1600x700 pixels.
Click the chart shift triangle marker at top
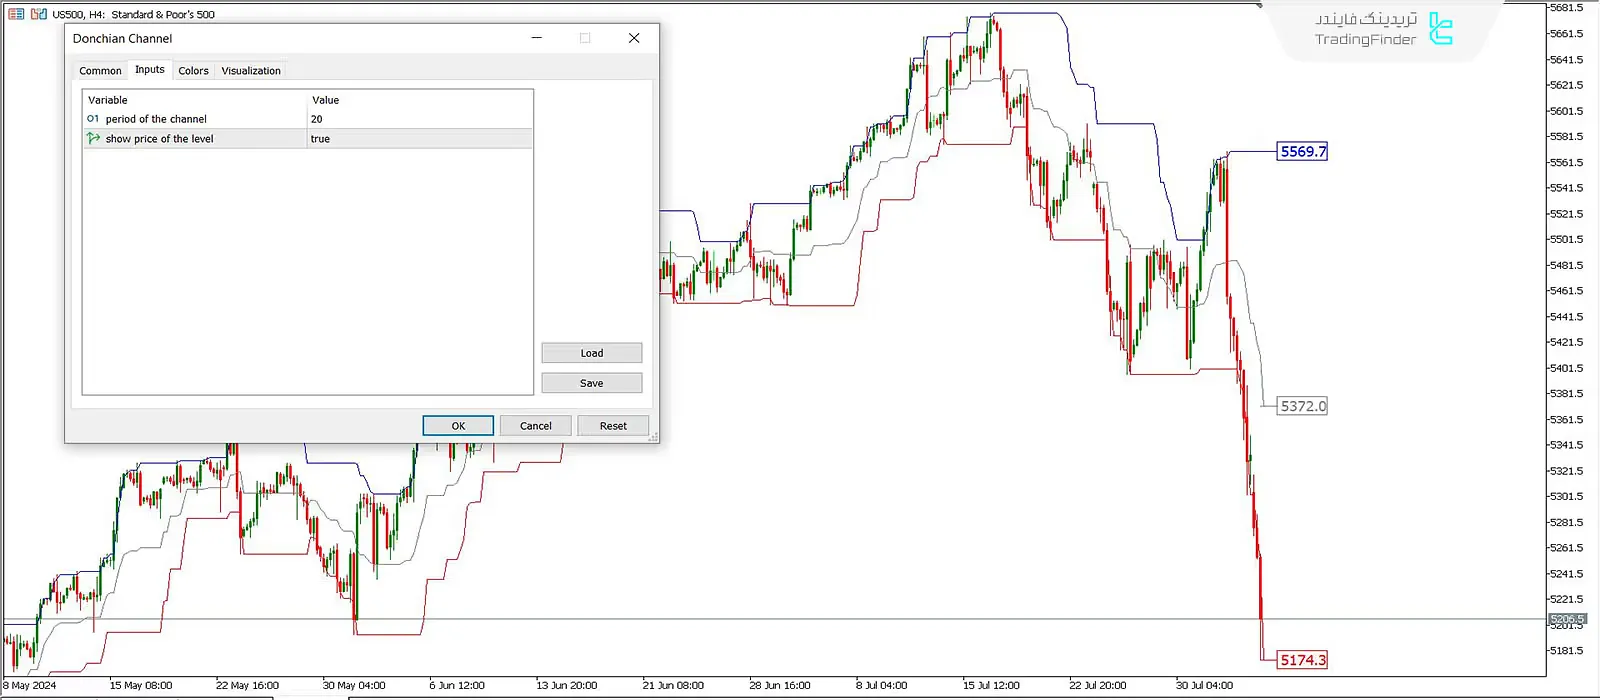(x=1259, y=6)
